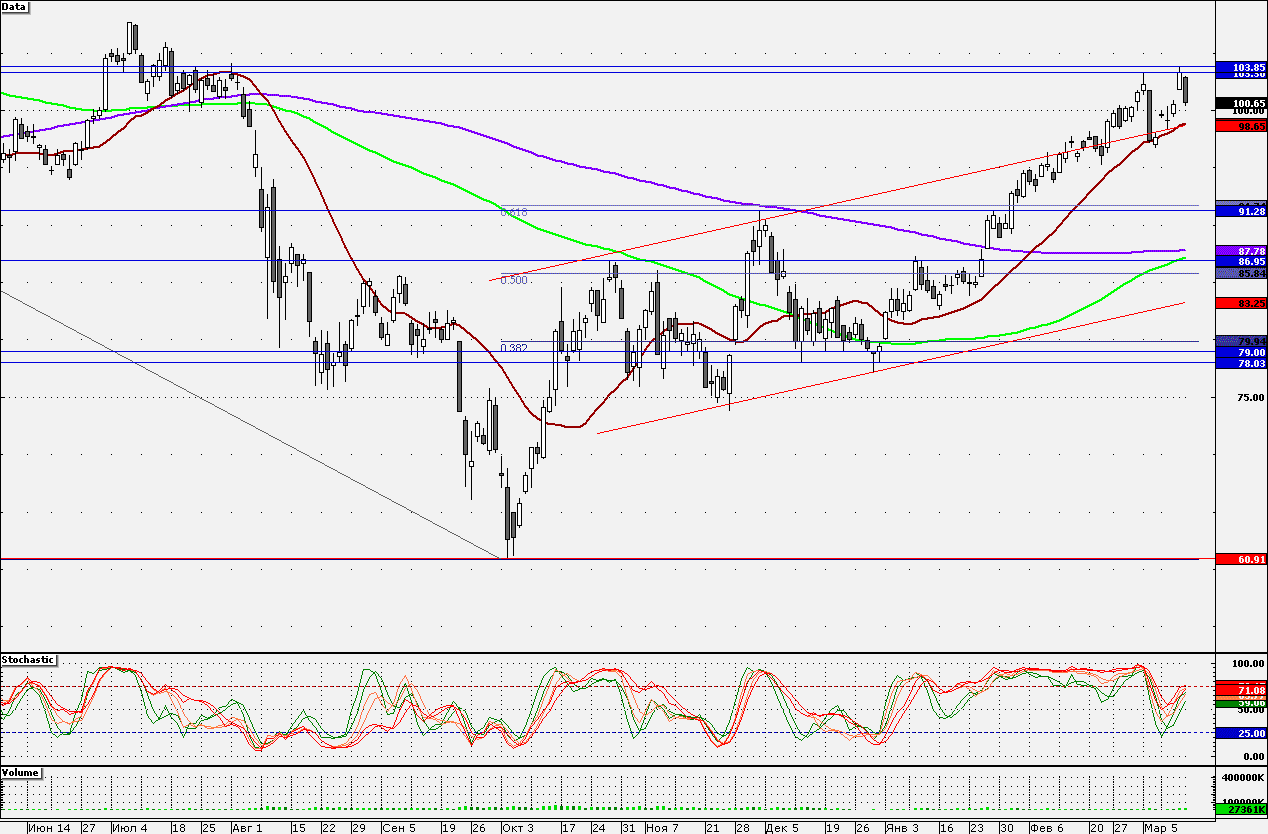
Task: Select the Янв 3 date axis label
Action: (x=902, y=828)
